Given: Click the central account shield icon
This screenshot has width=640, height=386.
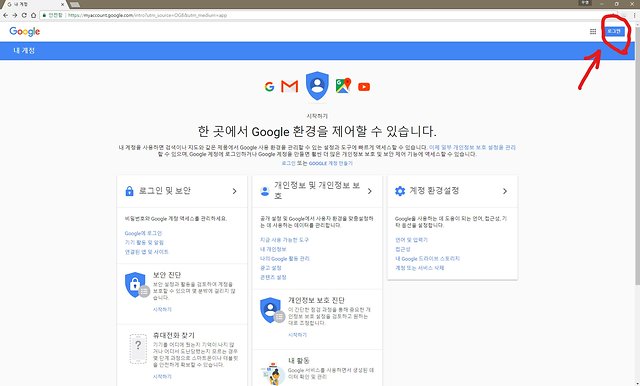Looking at the screenshot, I should [x=317, y=85].
